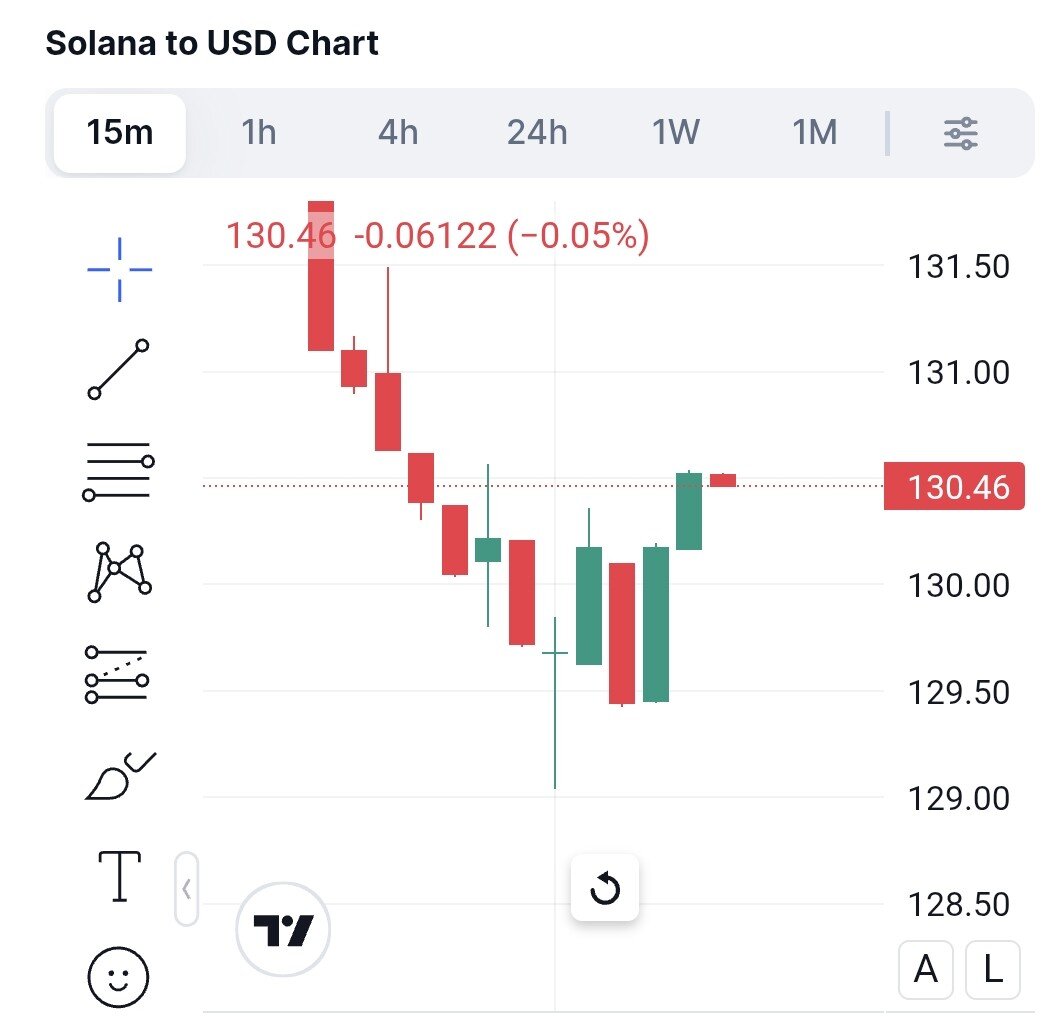Toggle auto scale (A) button
This screenshot has width=1051, height=1017.
pyautogui.click(x=926, y=969)
